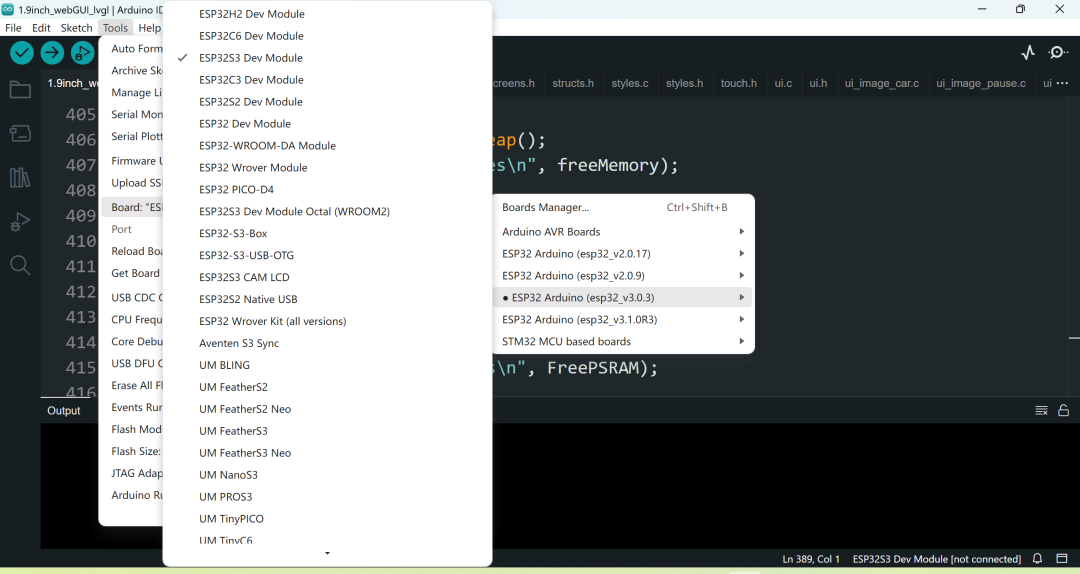Open the Sketch menu
The image size is (1080, 574).
pyautogui.click(x=76, y=28)
